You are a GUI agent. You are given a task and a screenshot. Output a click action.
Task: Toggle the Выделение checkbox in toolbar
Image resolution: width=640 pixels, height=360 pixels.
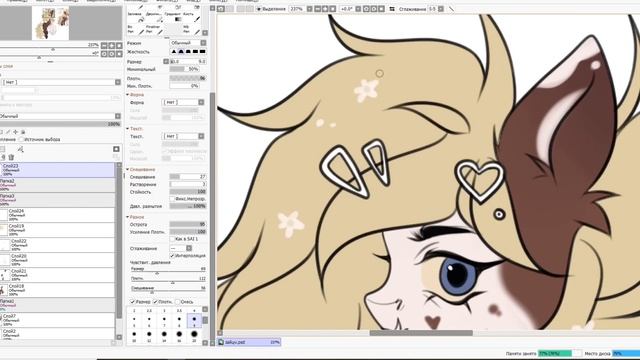coord(258,9)
